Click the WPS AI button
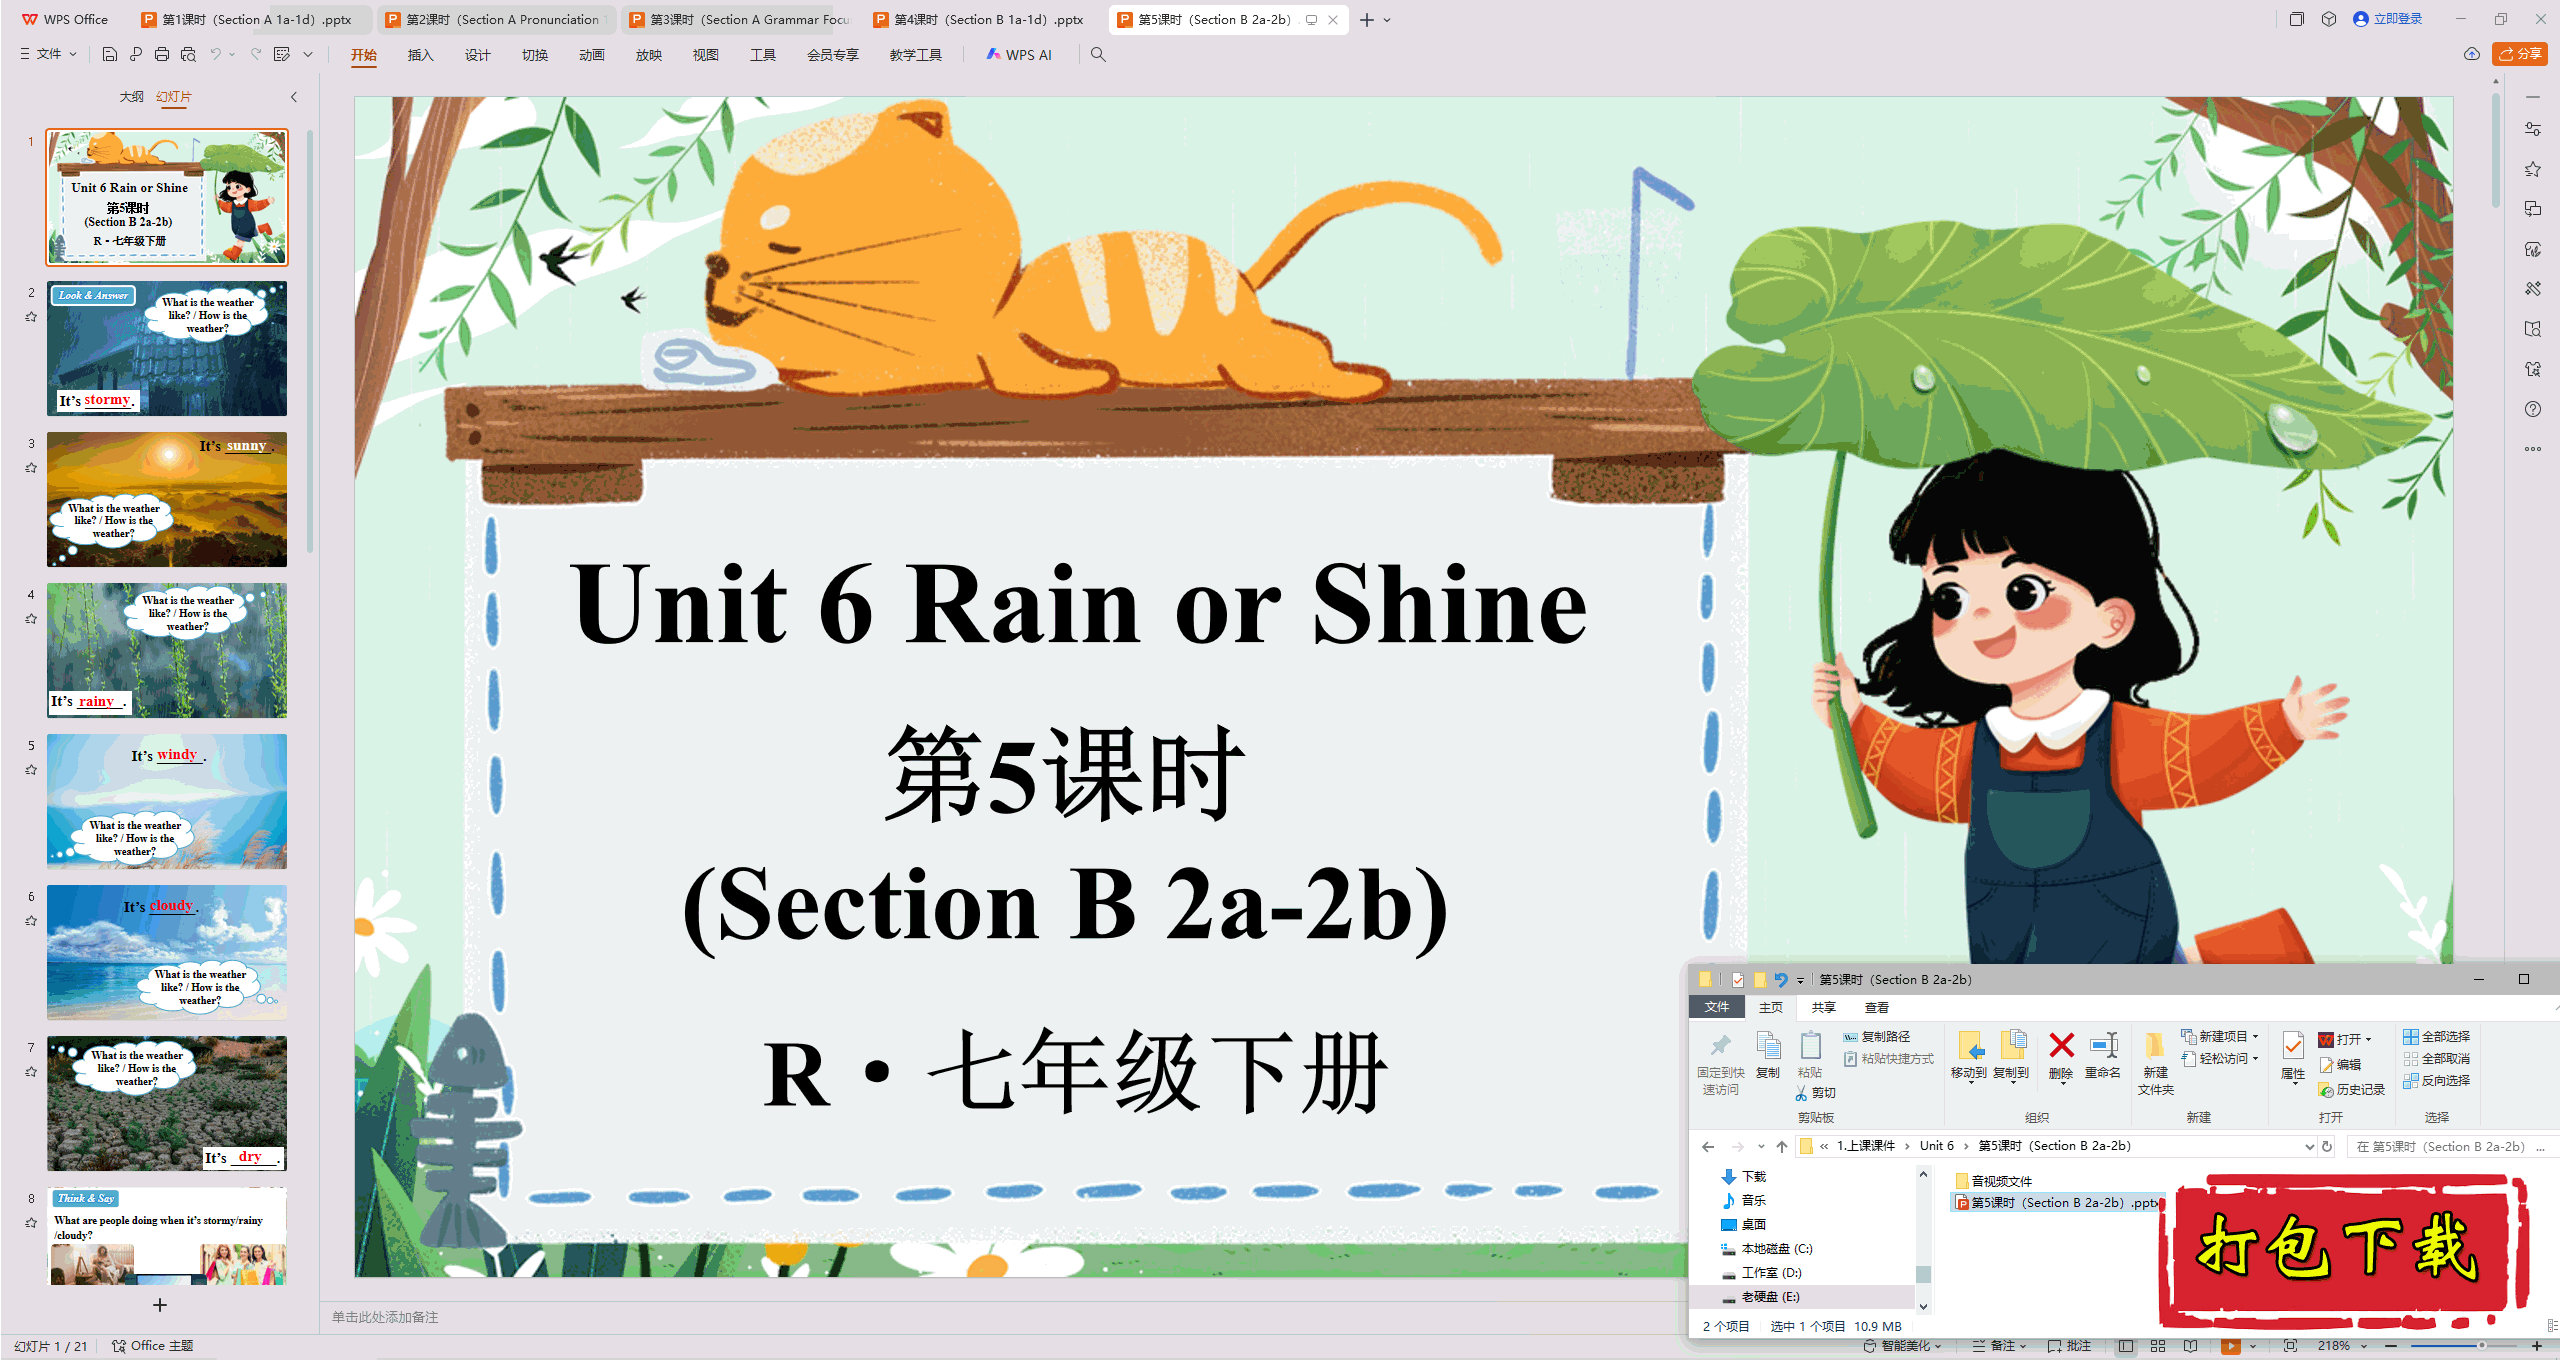Viewport: 2560px width, 1360px height. pos(1019,55)
